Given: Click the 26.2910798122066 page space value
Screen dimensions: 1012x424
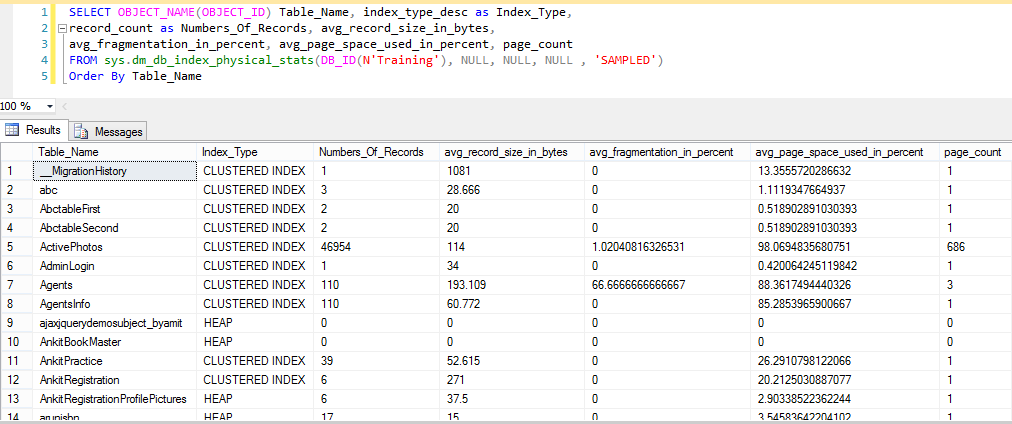Looking at the screenshot, I should coord(845,361).
